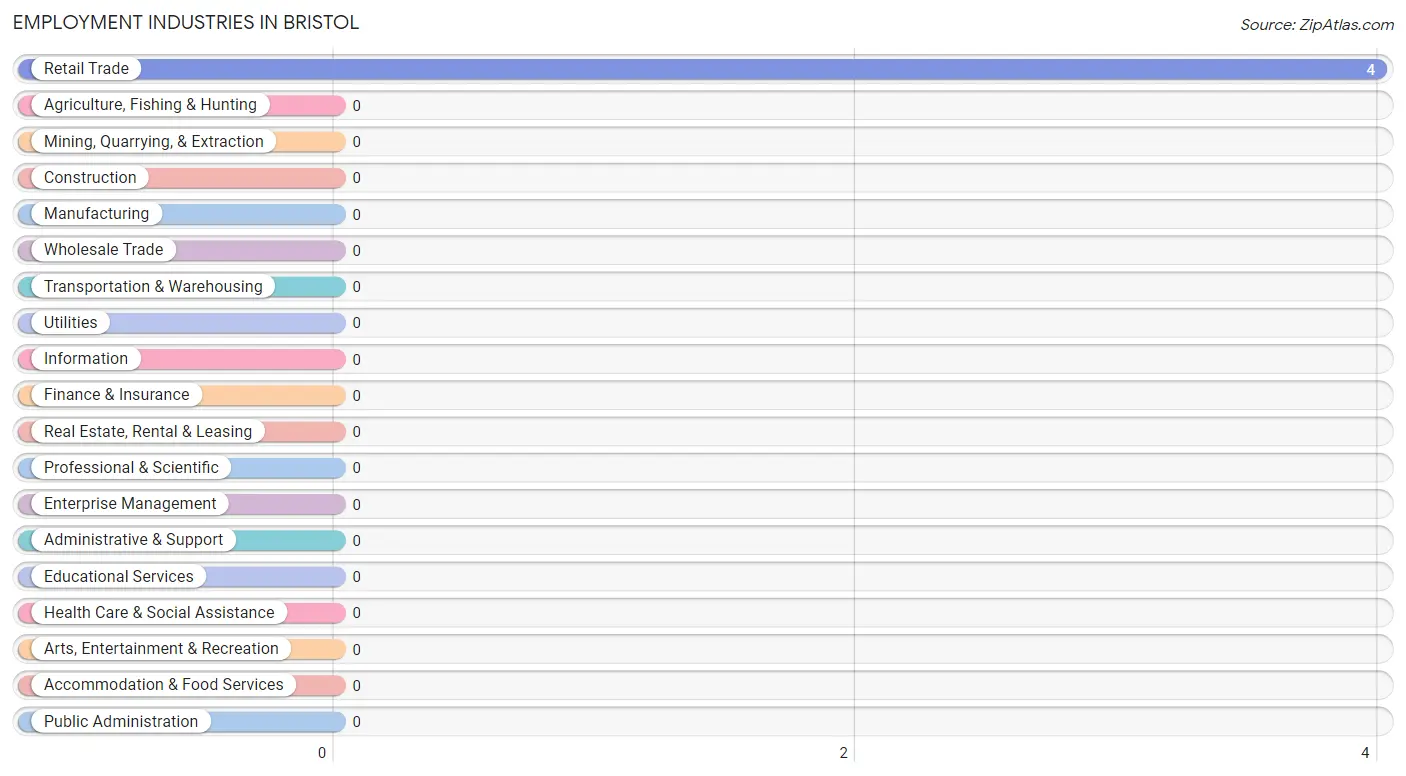Click the 0 value beside Educational Services
This screenshot has height=776, width=1406.
(x=356, y=577)
